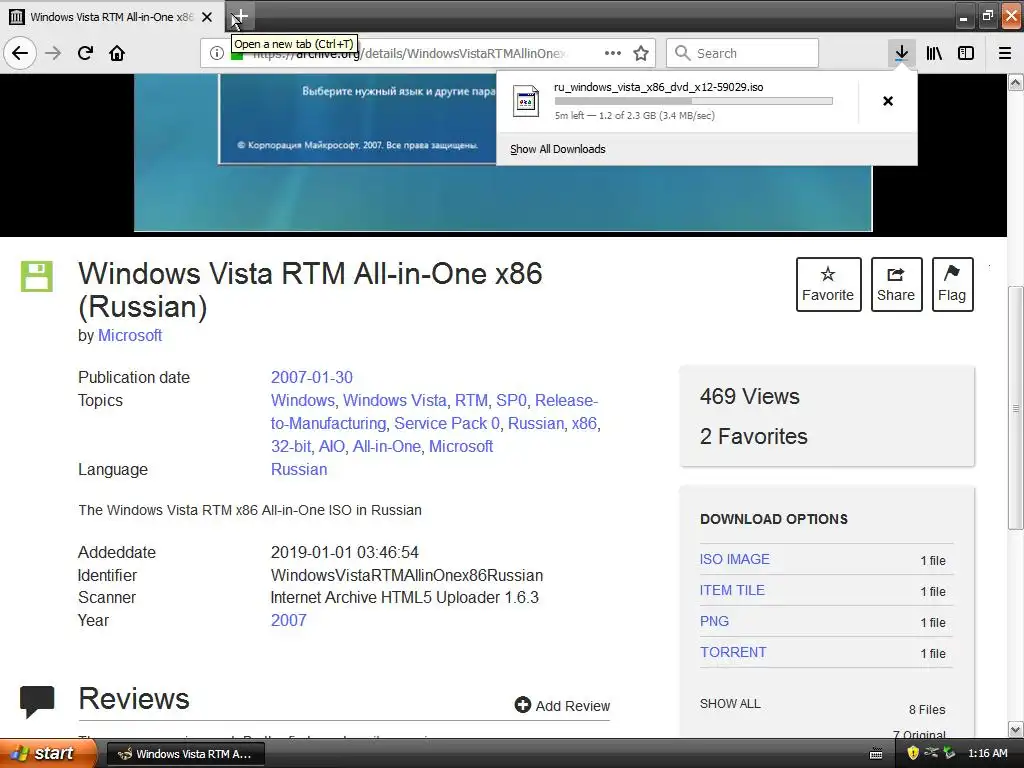Open the Year 2007 link

pyautogui.click(x=289, y=620)
